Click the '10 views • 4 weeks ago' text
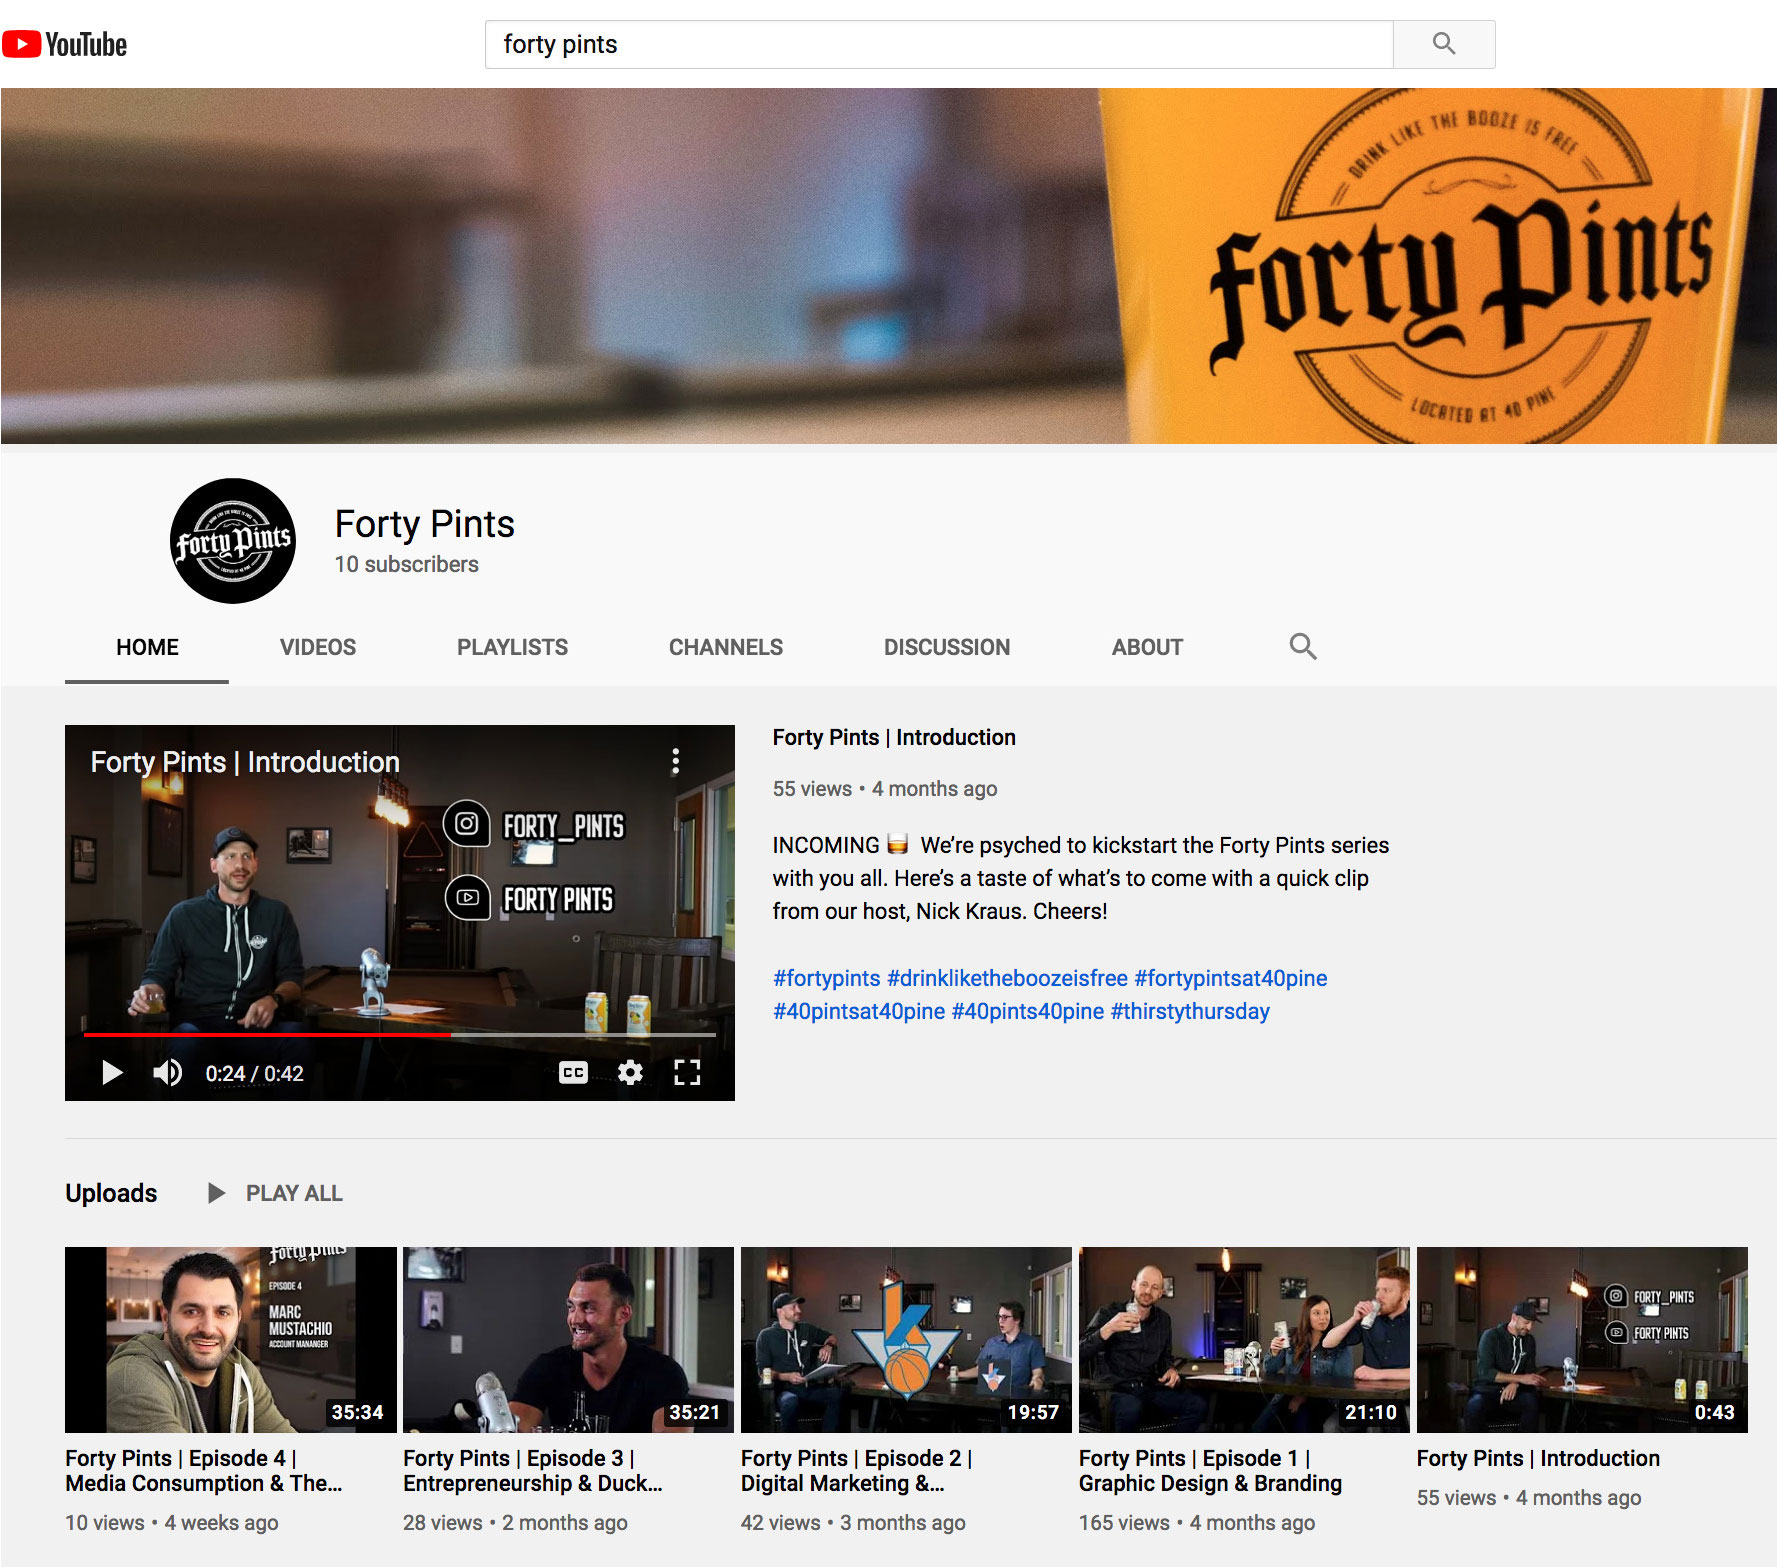Screen dimensions: 1777x1567 click(x=172, y=1523)
